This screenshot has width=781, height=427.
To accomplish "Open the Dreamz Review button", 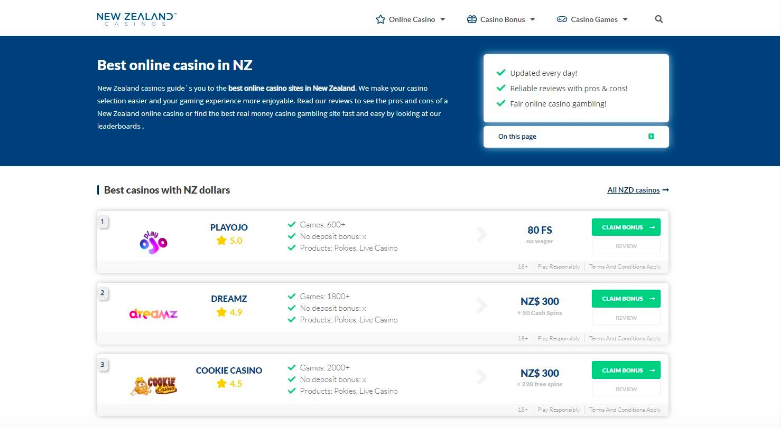I will [x=626, y=317].
